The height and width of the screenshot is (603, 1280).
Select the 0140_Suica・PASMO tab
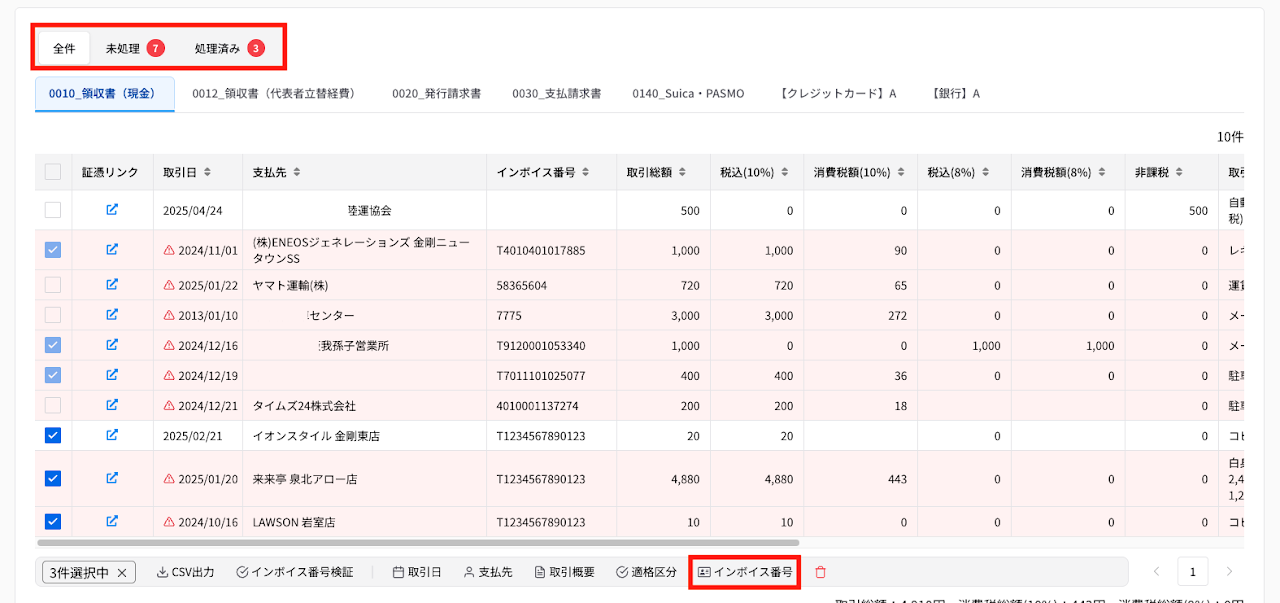tap(688, 94)
